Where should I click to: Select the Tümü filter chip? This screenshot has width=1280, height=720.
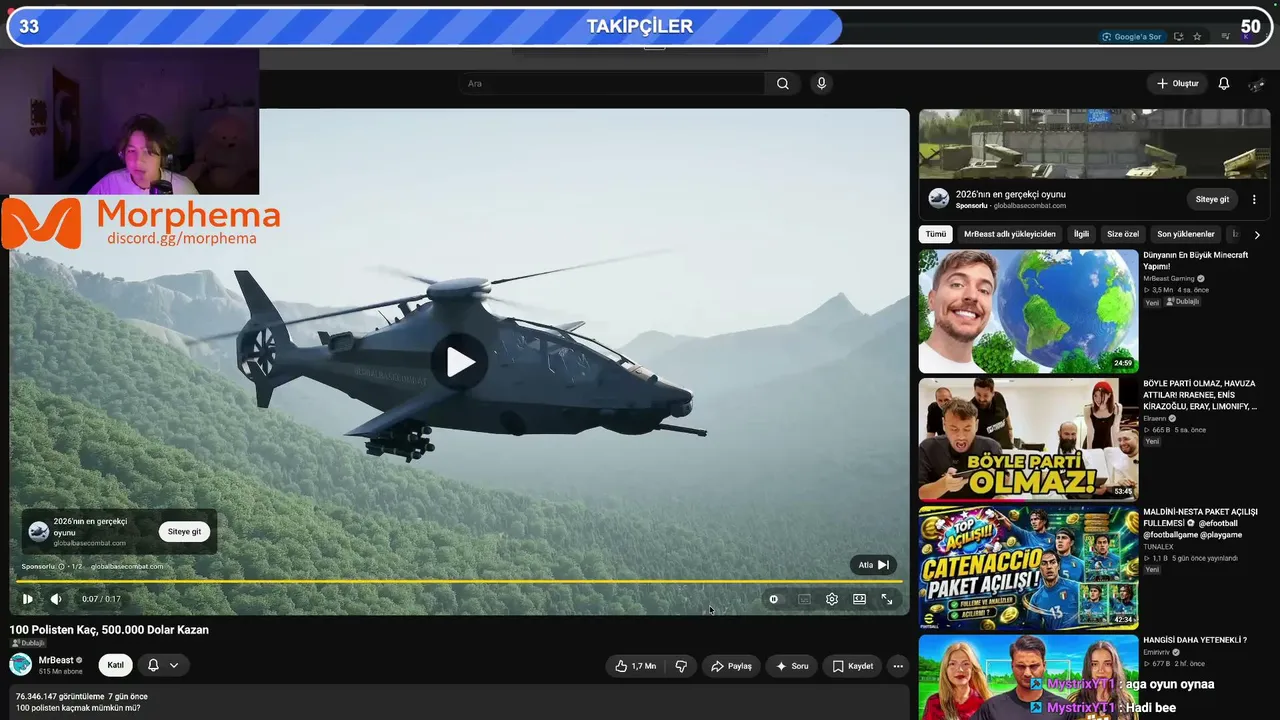(936, 234)
